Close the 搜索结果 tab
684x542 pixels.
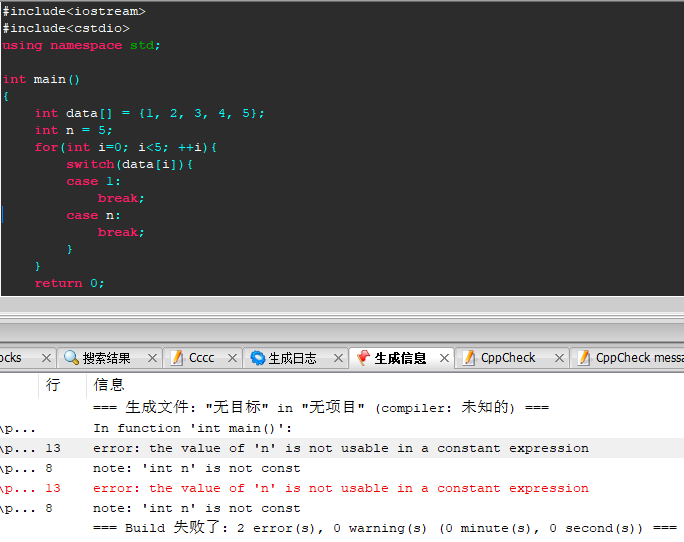pyautogui.click(x=152, y=358)
